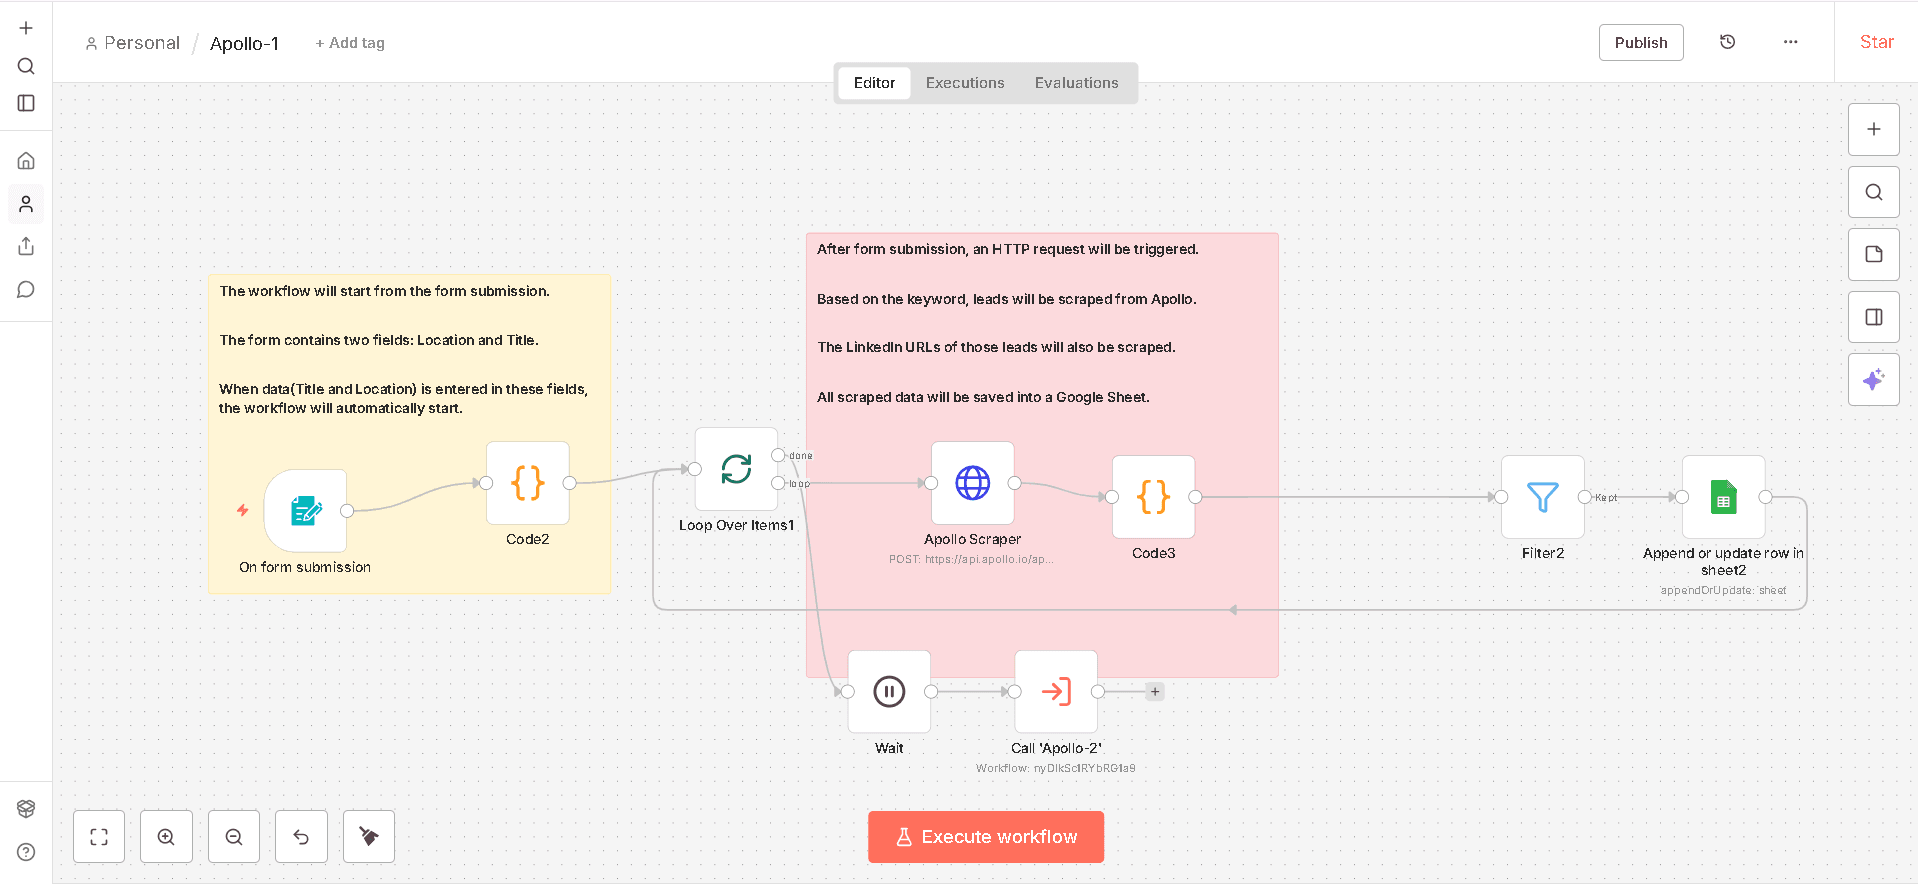1918x884 pixels.
Task: Select the Wait node
Action: tap(889, 692)
